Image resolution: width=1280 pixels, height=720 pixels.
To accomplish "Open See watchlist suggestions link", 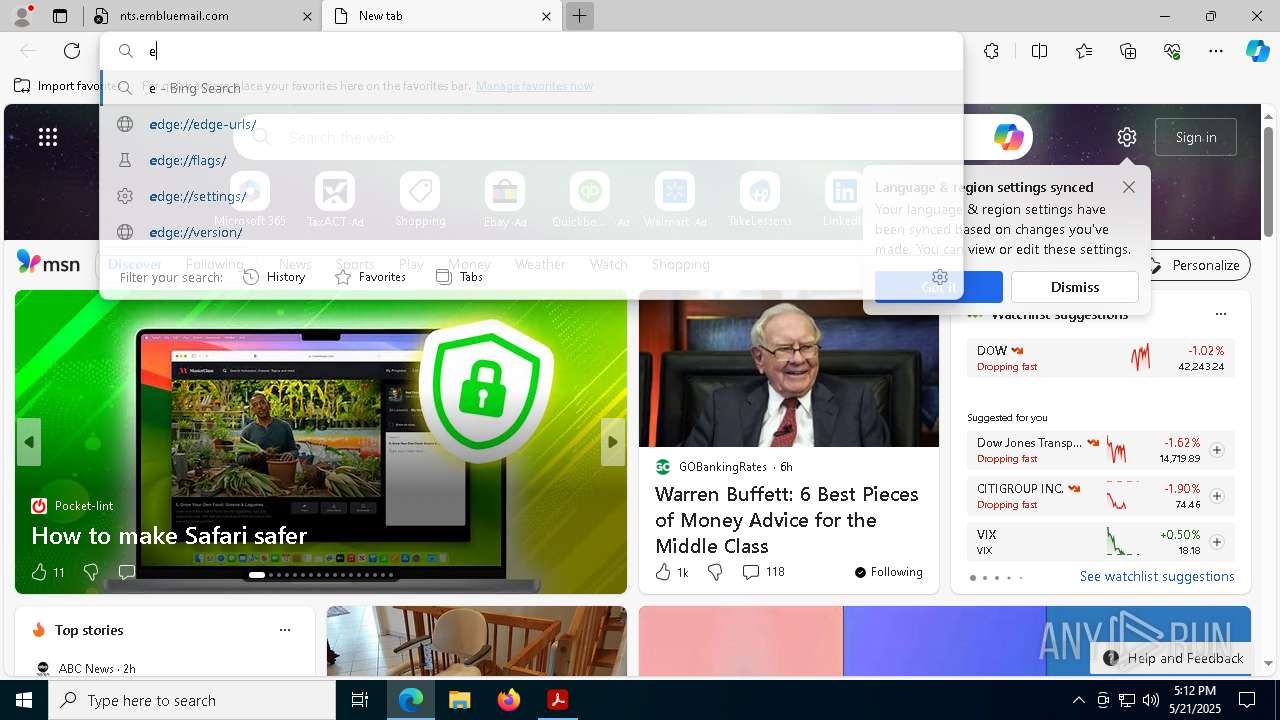I will pos(1157,576).
